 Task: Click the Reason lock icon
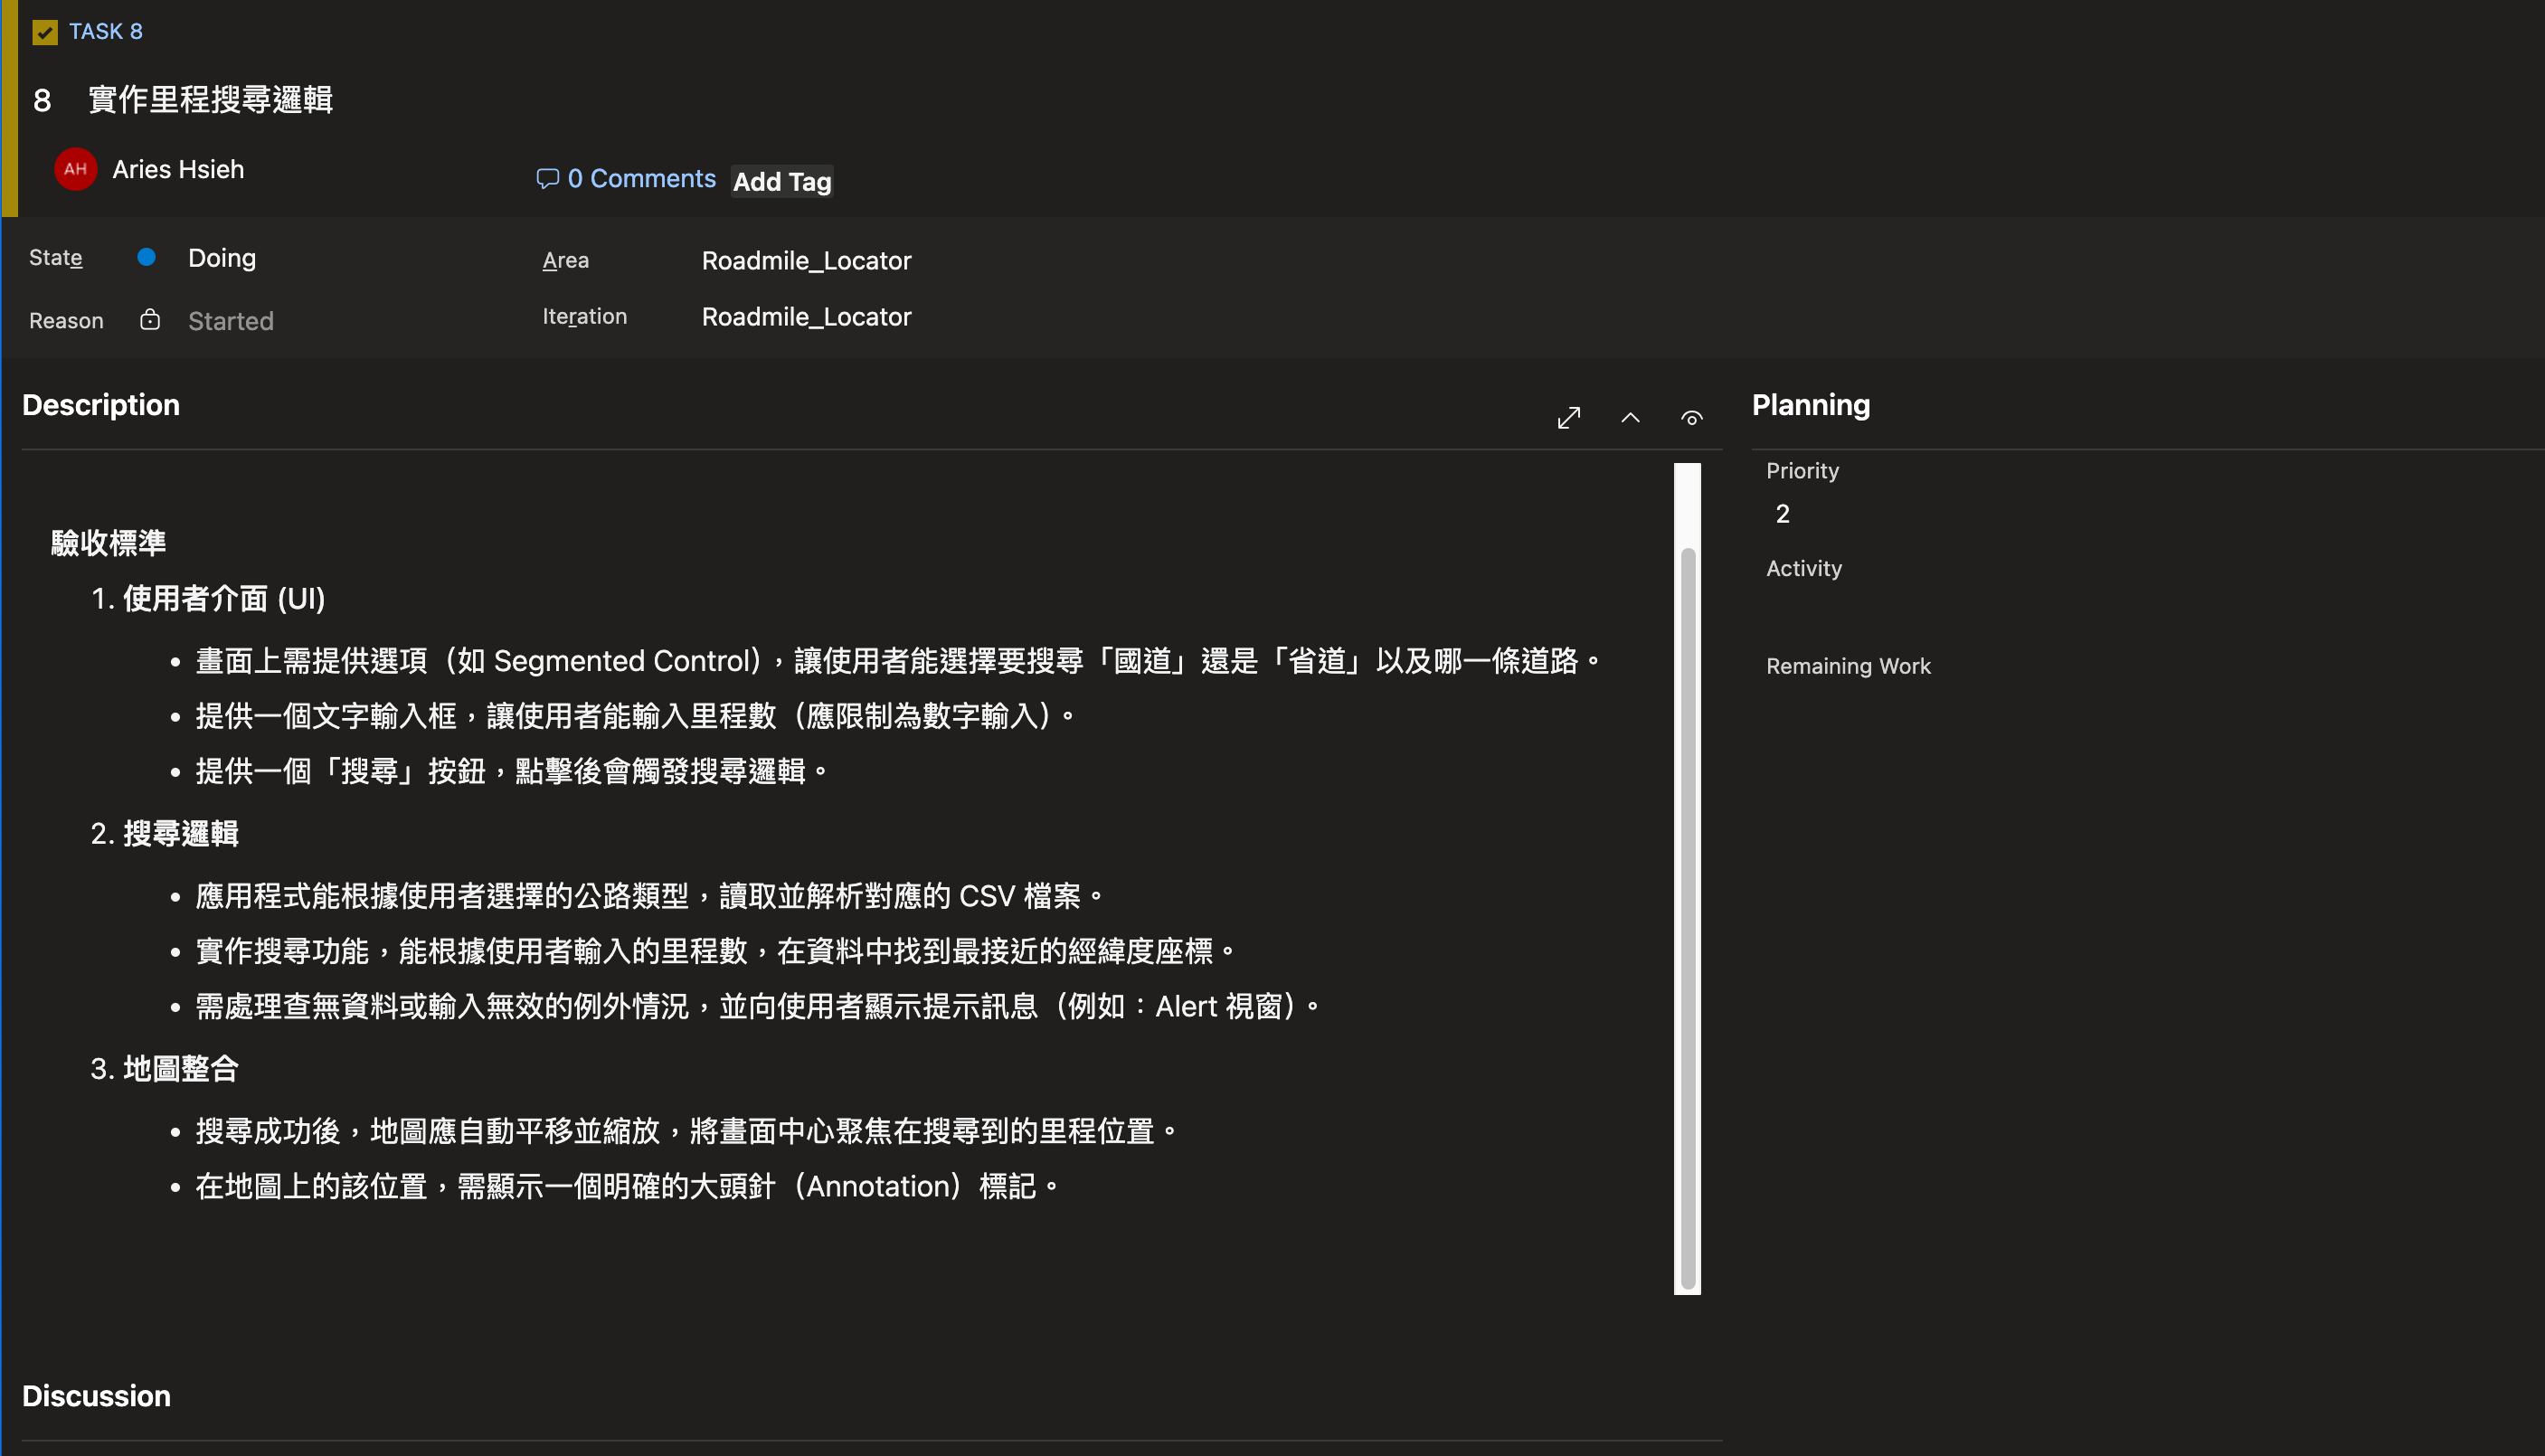(150, 320)
